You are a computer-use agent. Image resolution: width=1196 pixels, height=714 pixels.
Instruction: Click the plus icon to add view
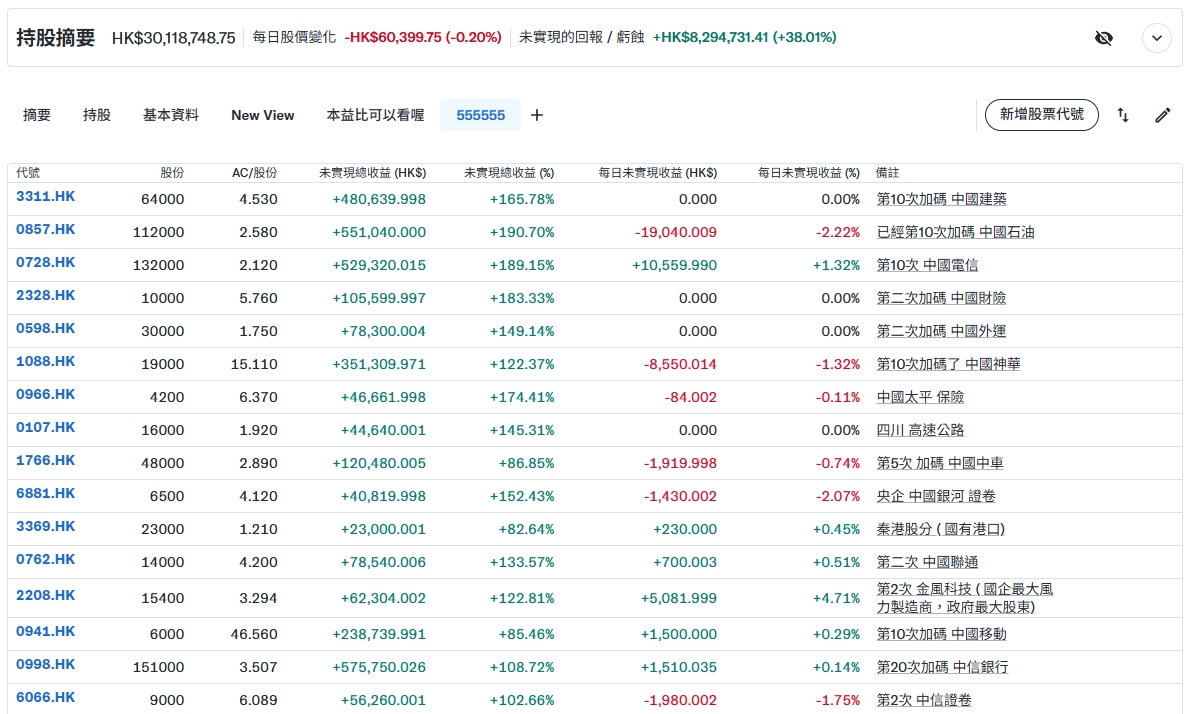point(537,115)
